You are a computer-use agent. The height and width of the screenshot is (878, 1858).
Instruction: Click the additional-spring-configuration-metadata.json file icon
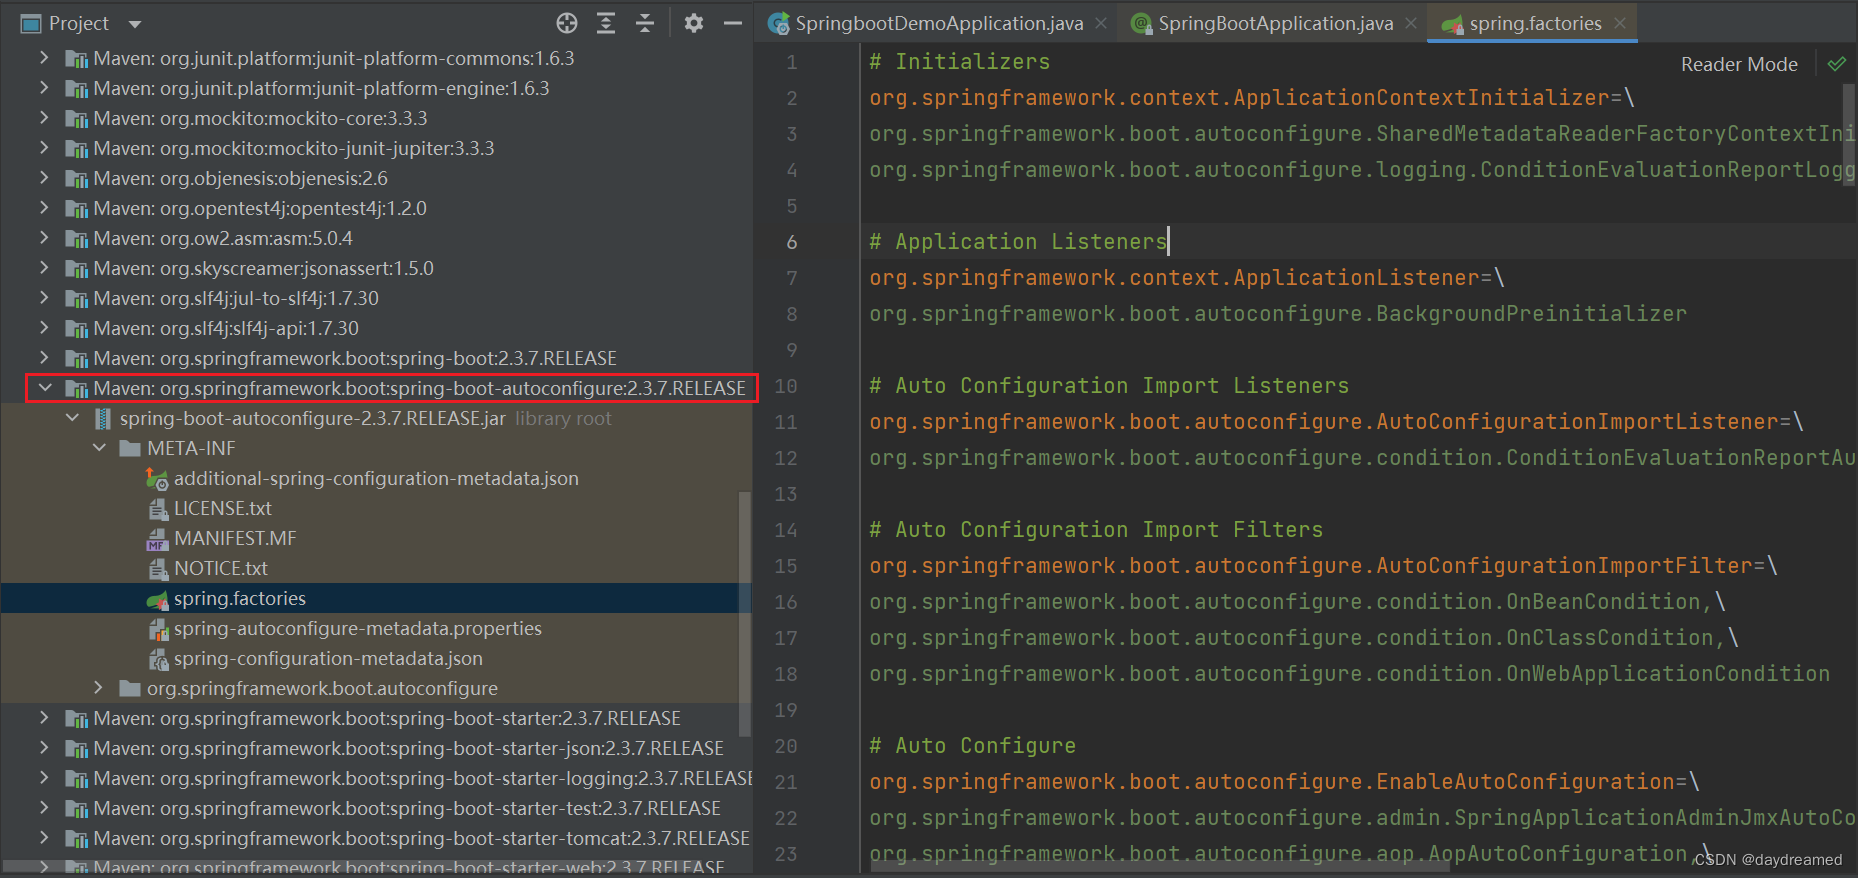[157, 479]
